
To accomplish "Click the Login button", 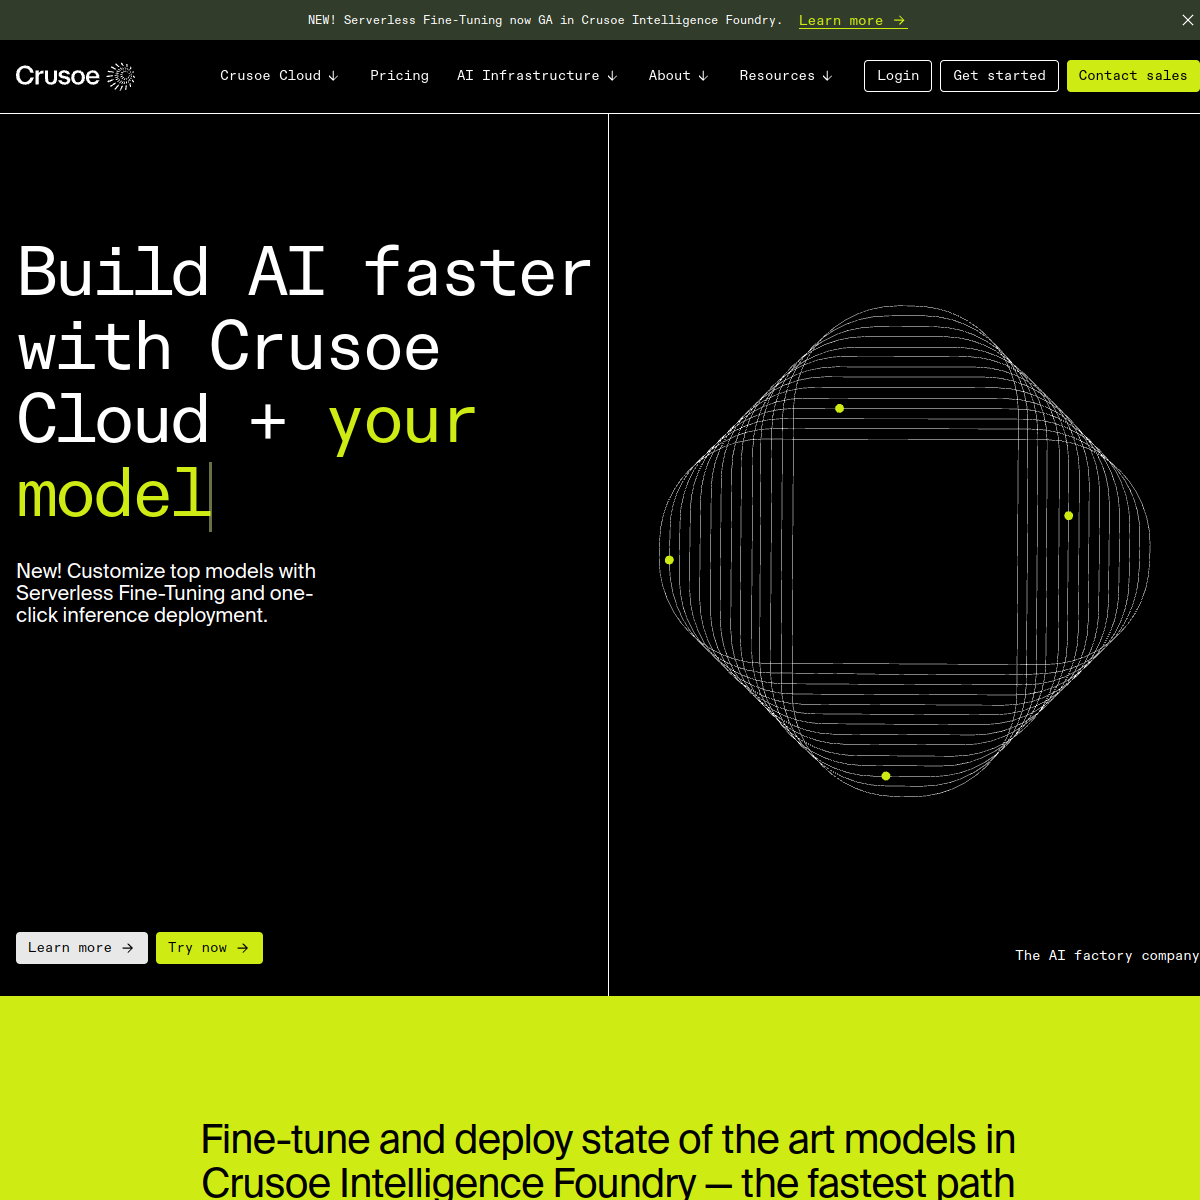I will pyautogui.click(x=898, y=76).
